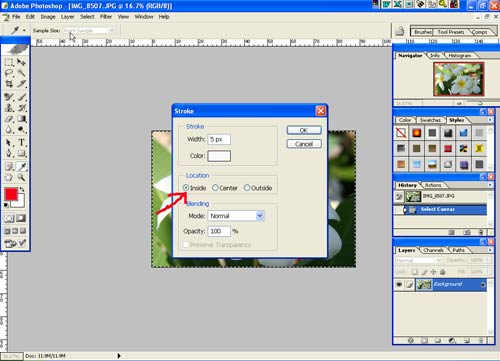The width and height of the screenshot is (500, 361).
Task: Click the white background color swatch
Action: click(20, 202)
